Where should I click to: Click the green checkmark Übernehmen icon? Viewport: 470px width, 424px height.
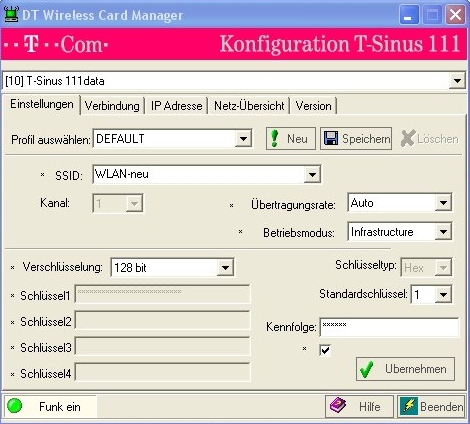pyautogui.click(x=367, y=369)
